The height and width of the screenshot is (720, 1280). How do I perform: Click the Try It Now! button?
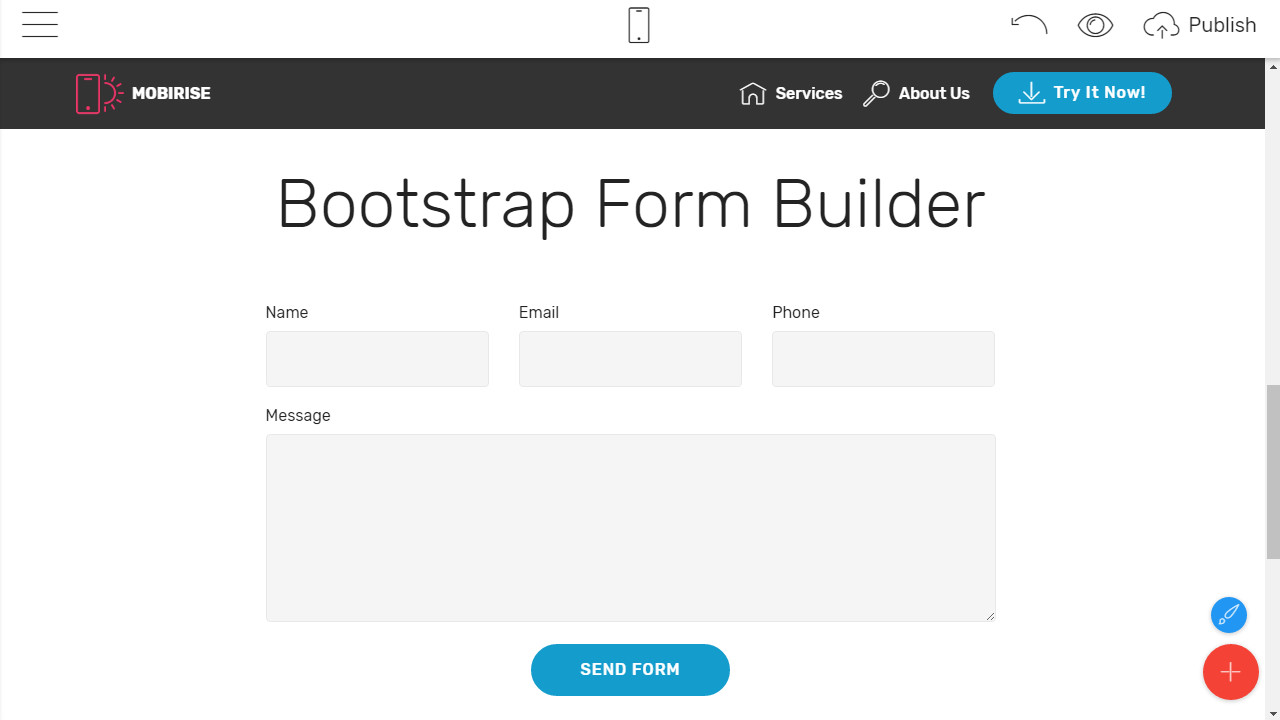pyautogui.click(x=1082, y=92)
